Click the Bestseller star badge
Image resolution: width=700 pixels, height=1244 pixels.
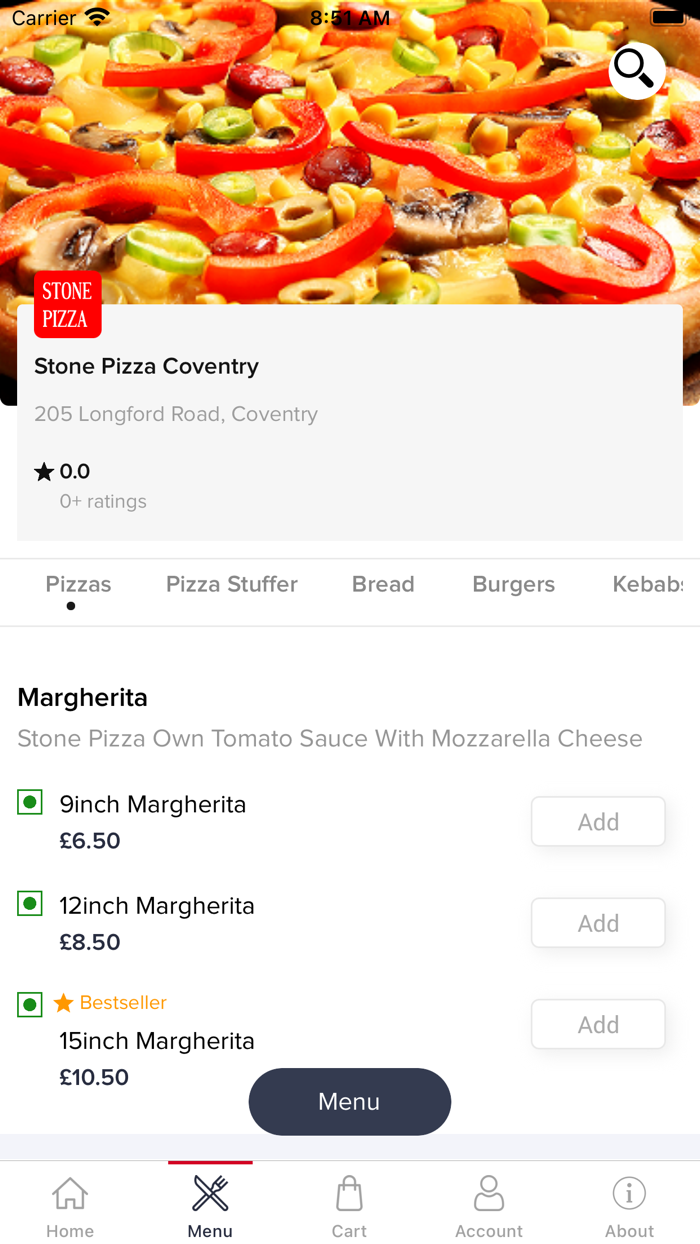pyautogui.click(x=64, y=1003)
